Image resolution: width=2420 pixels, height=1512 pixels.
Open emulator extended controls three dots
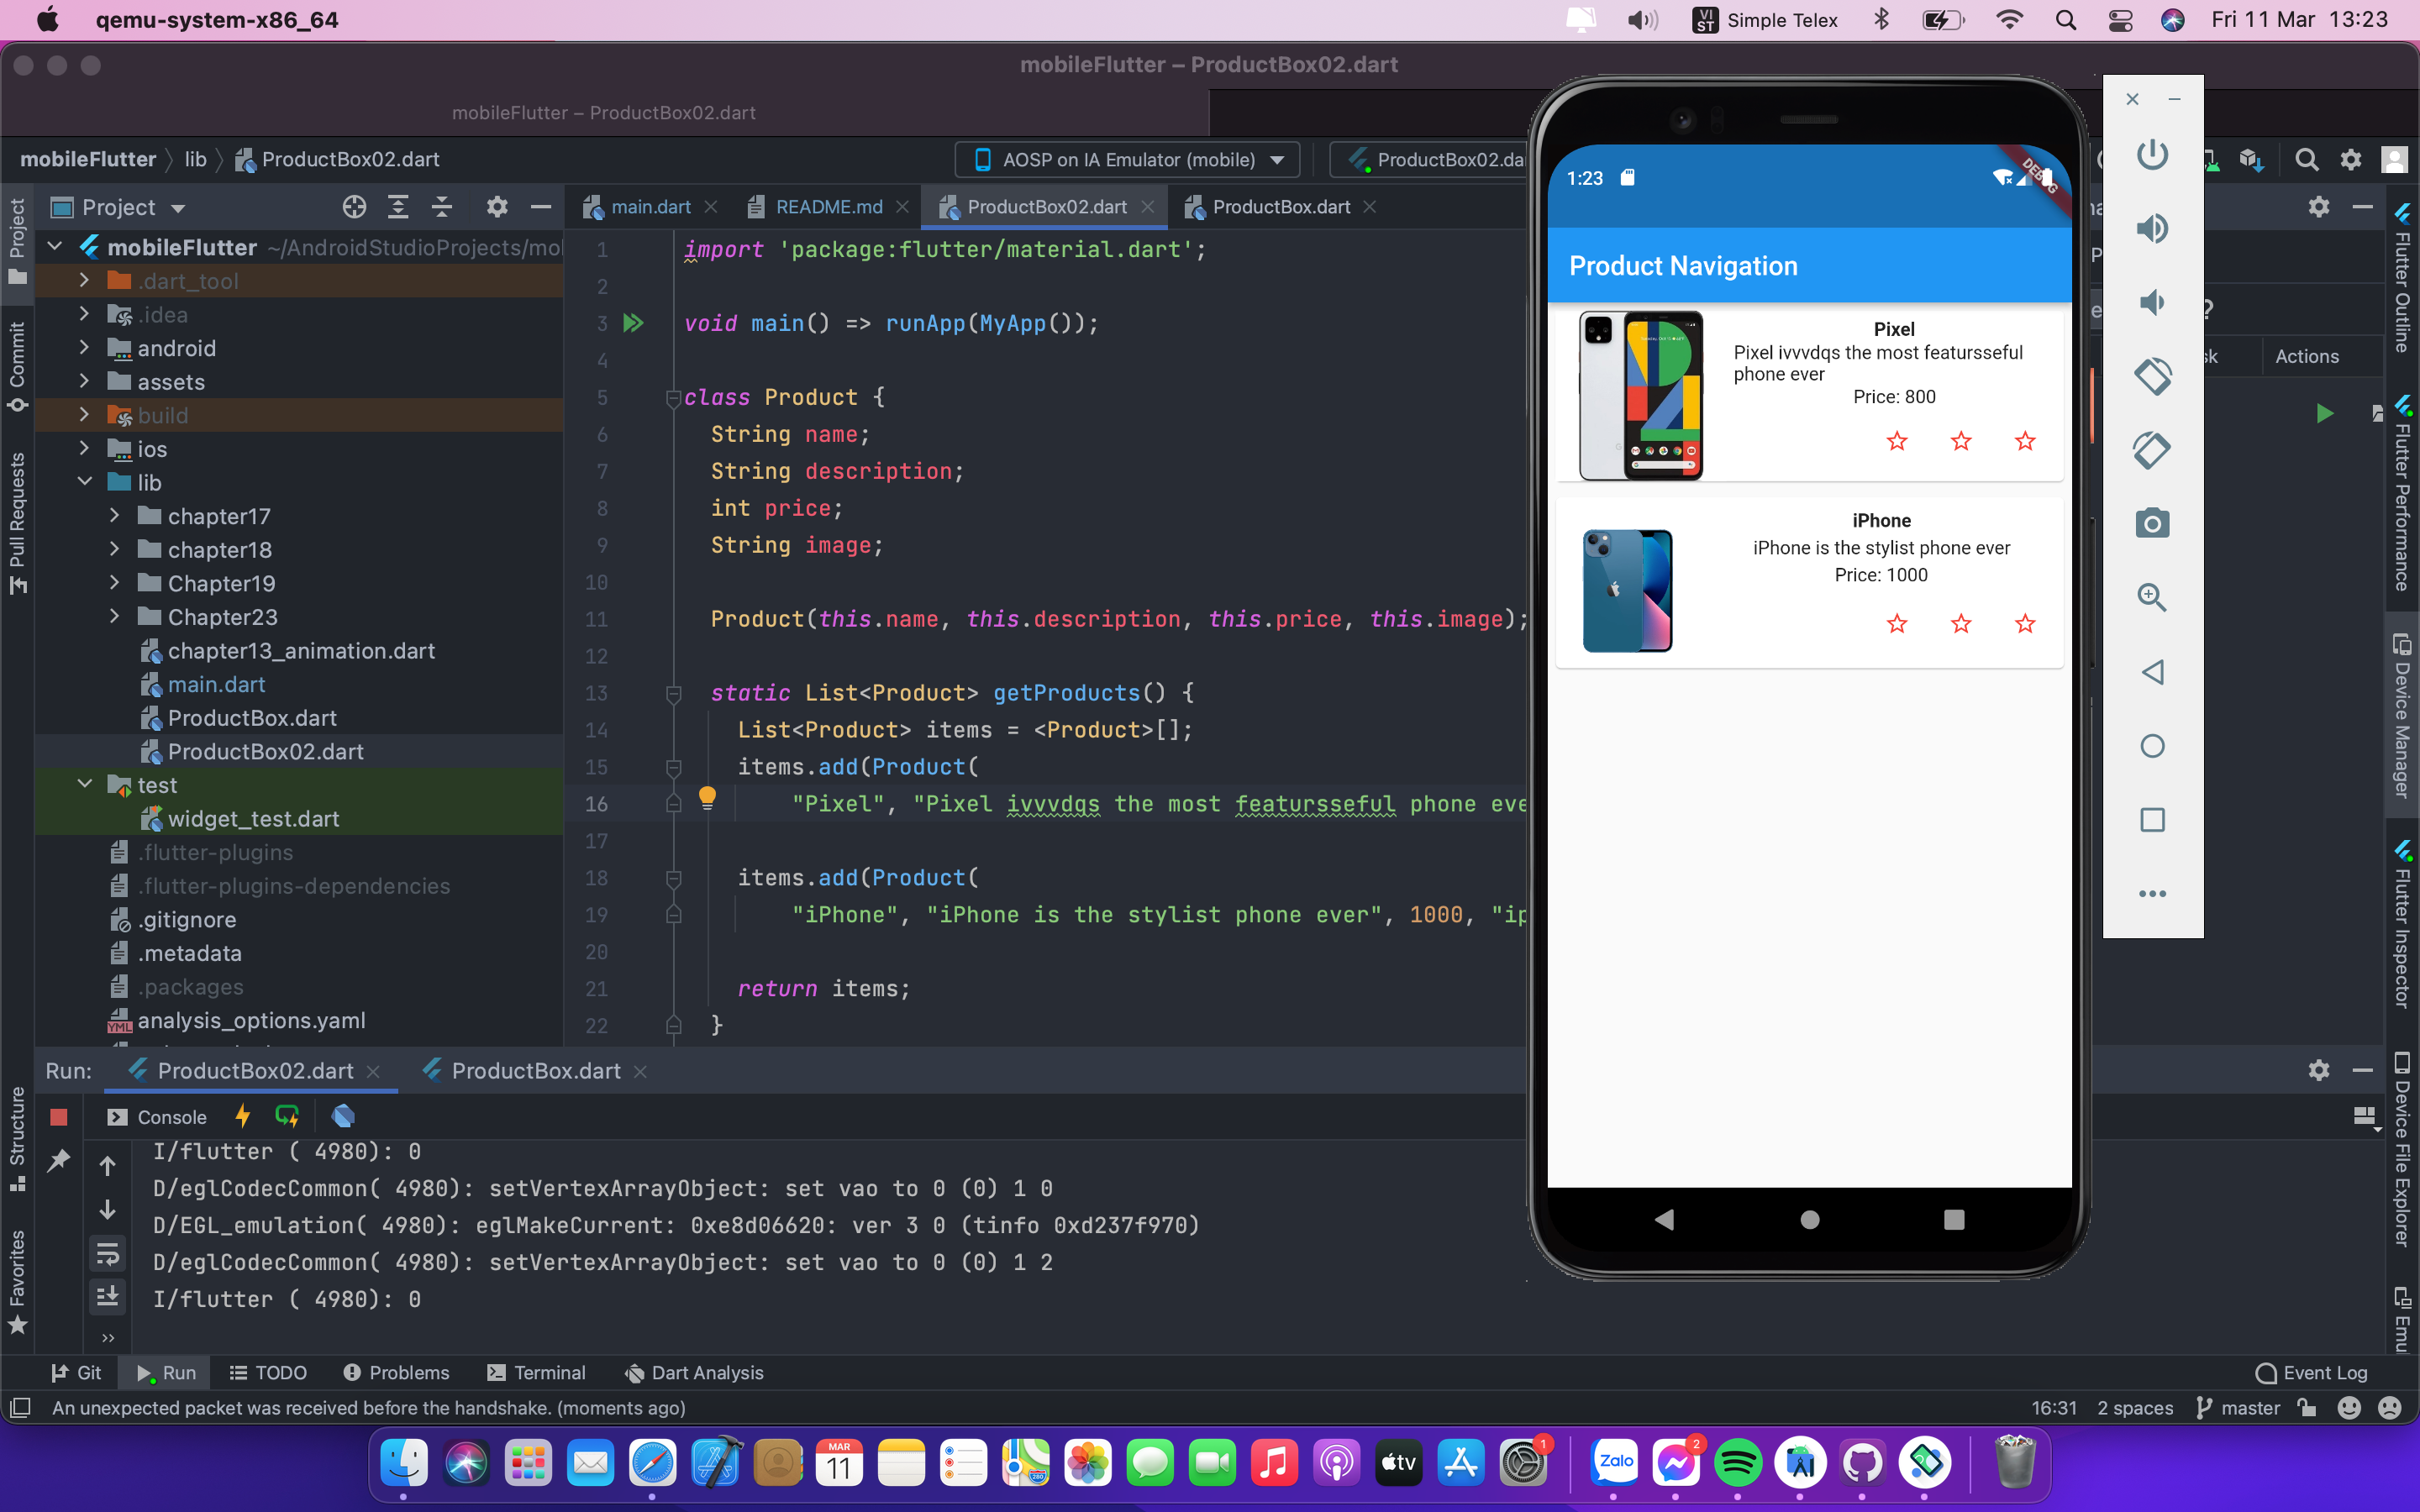click(x=2152, y=894)
